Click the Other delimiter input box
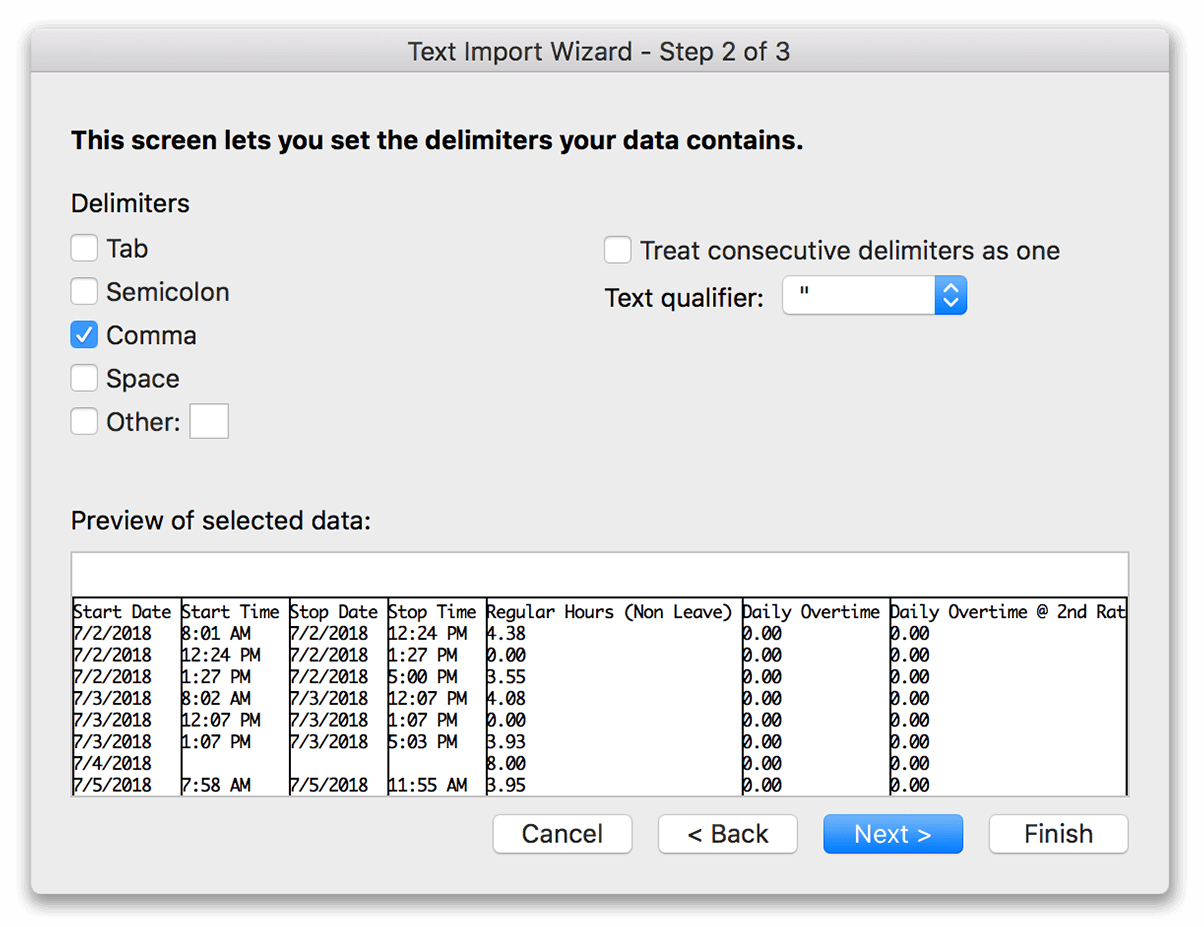The width and height of the screenshot is (1204, 927). point(209,421)
